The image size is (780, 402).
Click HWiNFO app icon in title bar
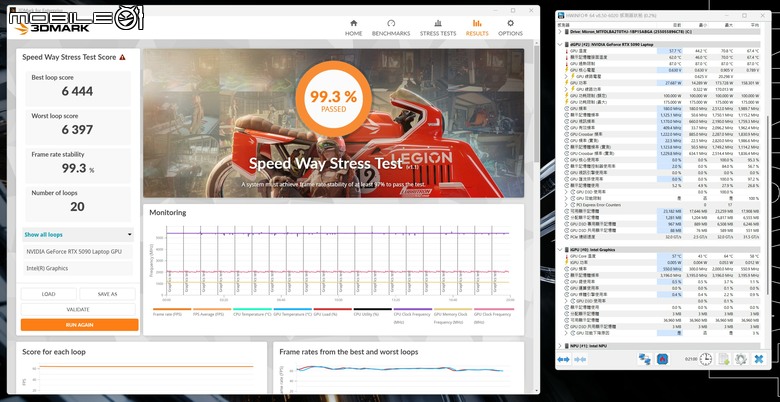[x=562, y=15]
